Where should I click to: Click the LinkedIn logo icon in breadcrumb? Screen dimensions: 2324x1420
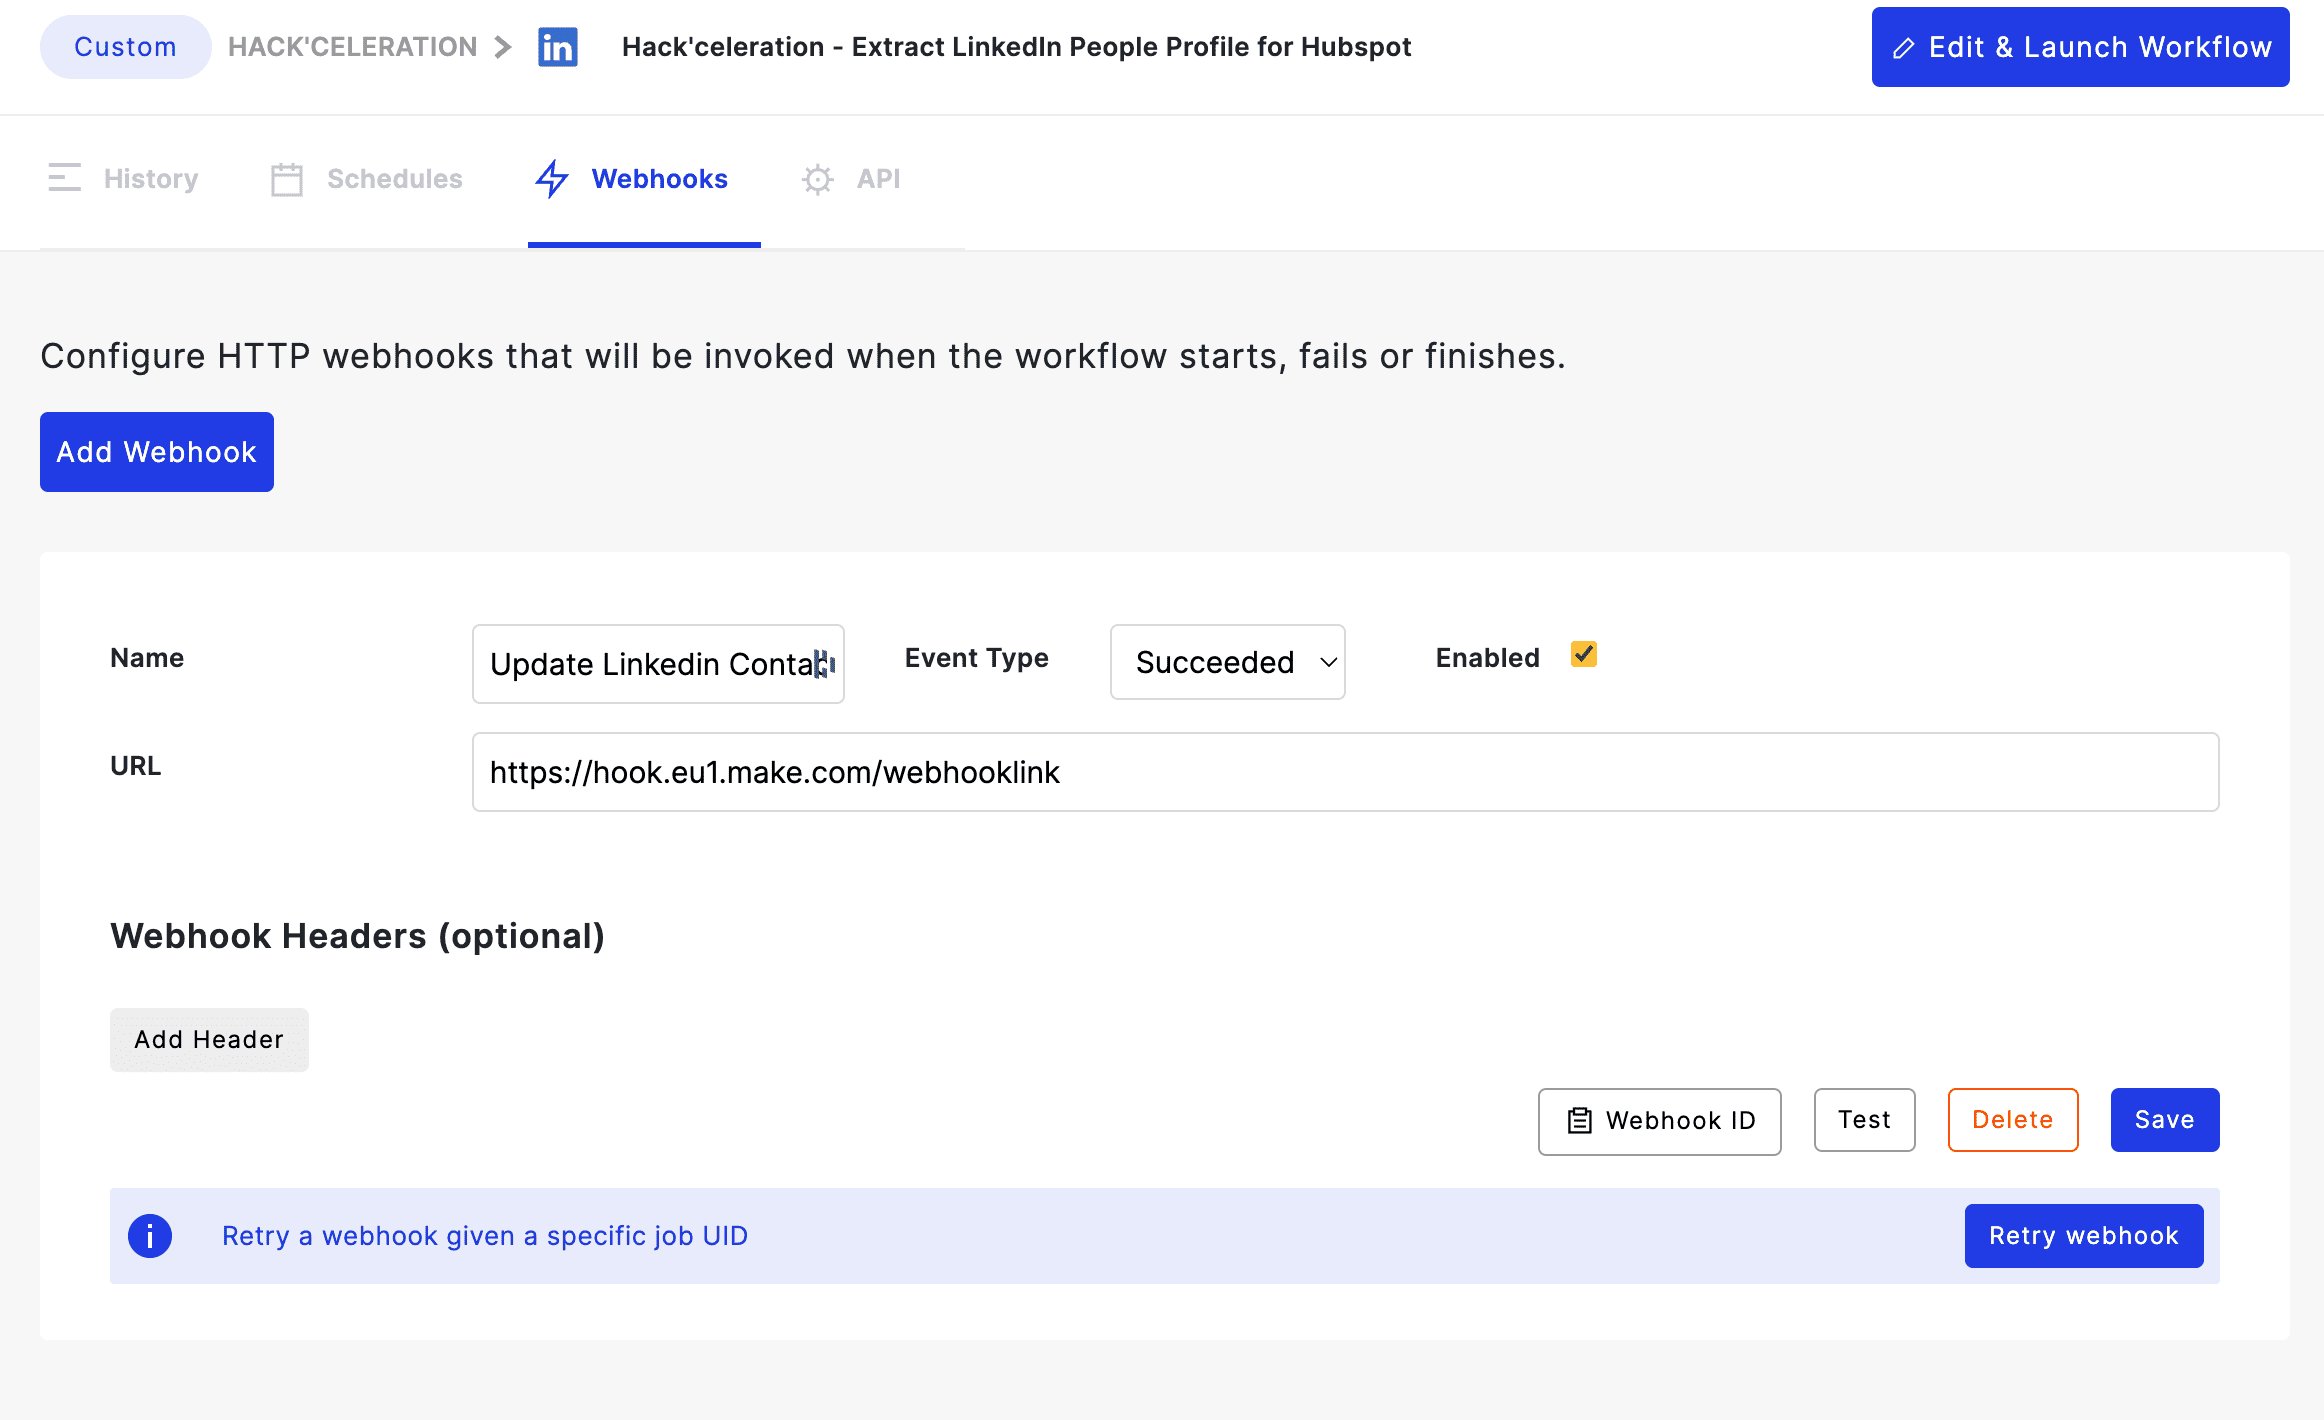557,47
